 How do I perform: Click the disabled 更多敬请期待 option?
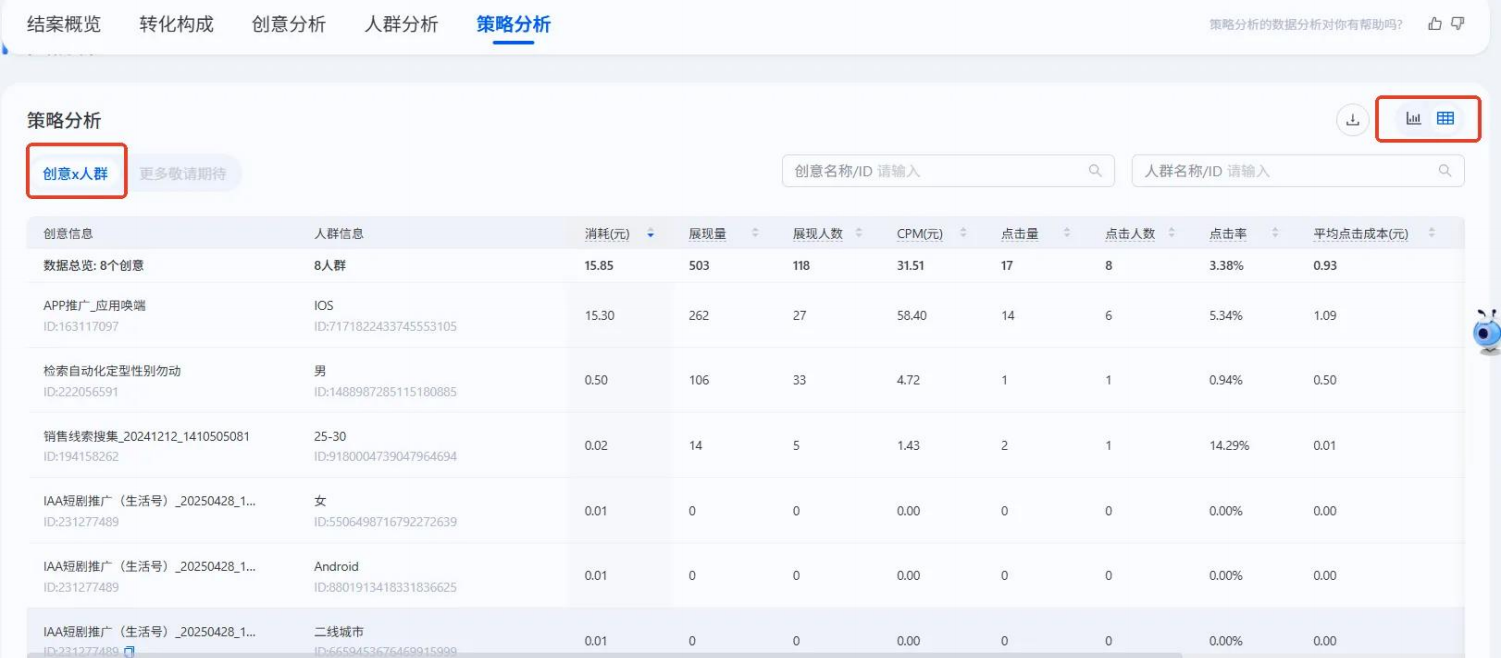click(182, 173)
